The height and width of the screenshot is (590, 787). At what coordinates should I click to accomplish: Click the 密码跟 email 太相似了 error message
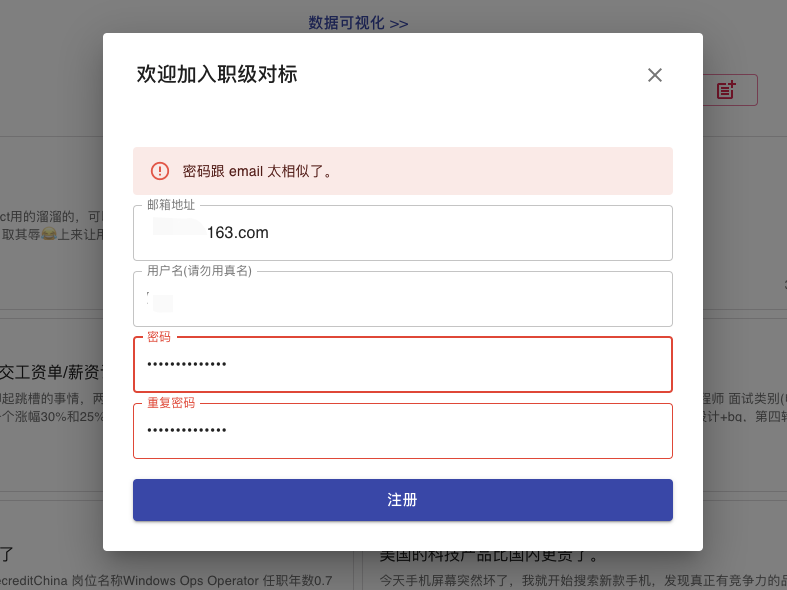pyautogui.click(x=258, y=171)
